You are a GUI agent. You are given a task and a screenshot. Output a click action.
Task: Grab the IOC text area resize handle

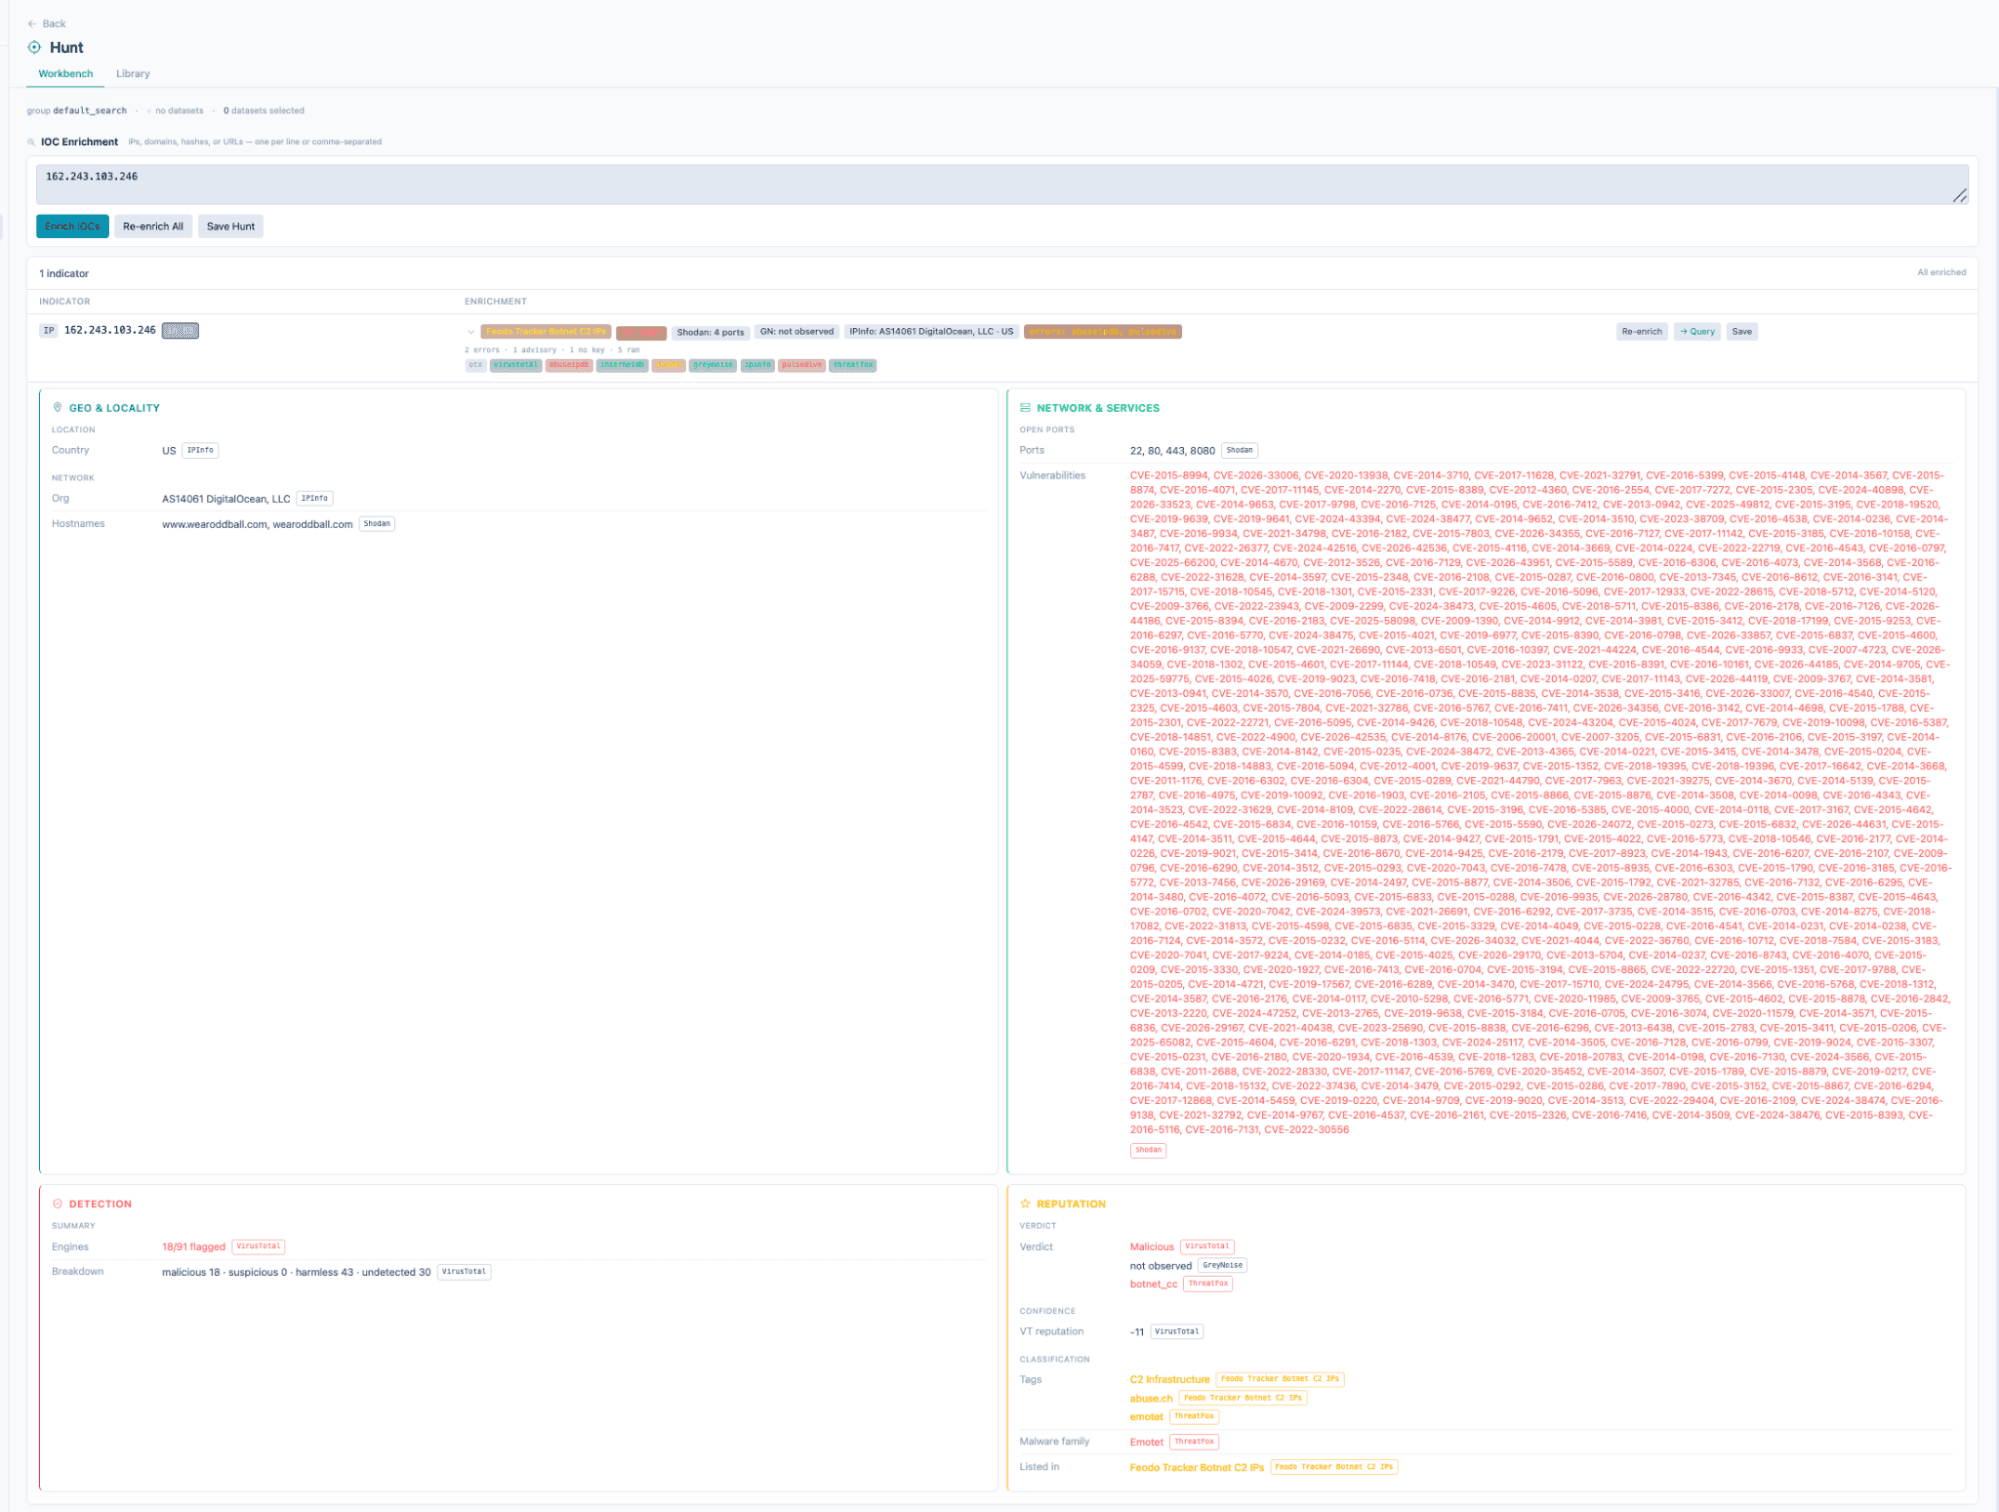point(1960,196)
